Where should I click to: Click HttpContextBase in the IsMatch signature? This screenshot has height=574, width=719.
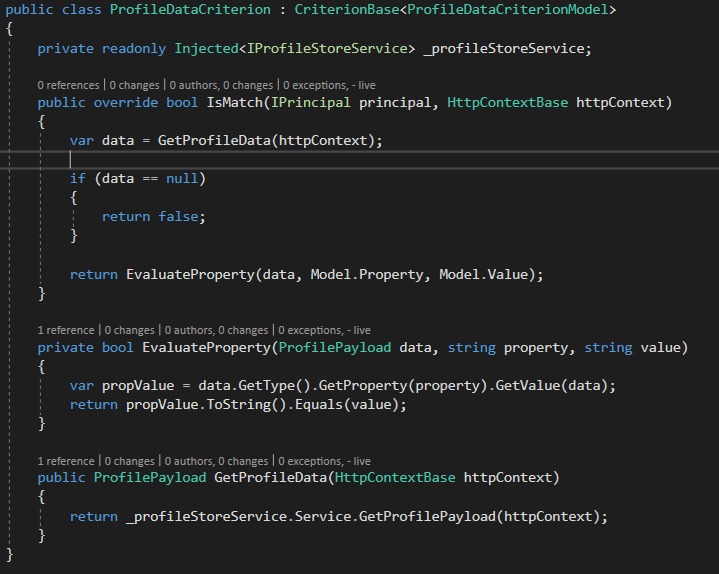click(x=508, y=102)
